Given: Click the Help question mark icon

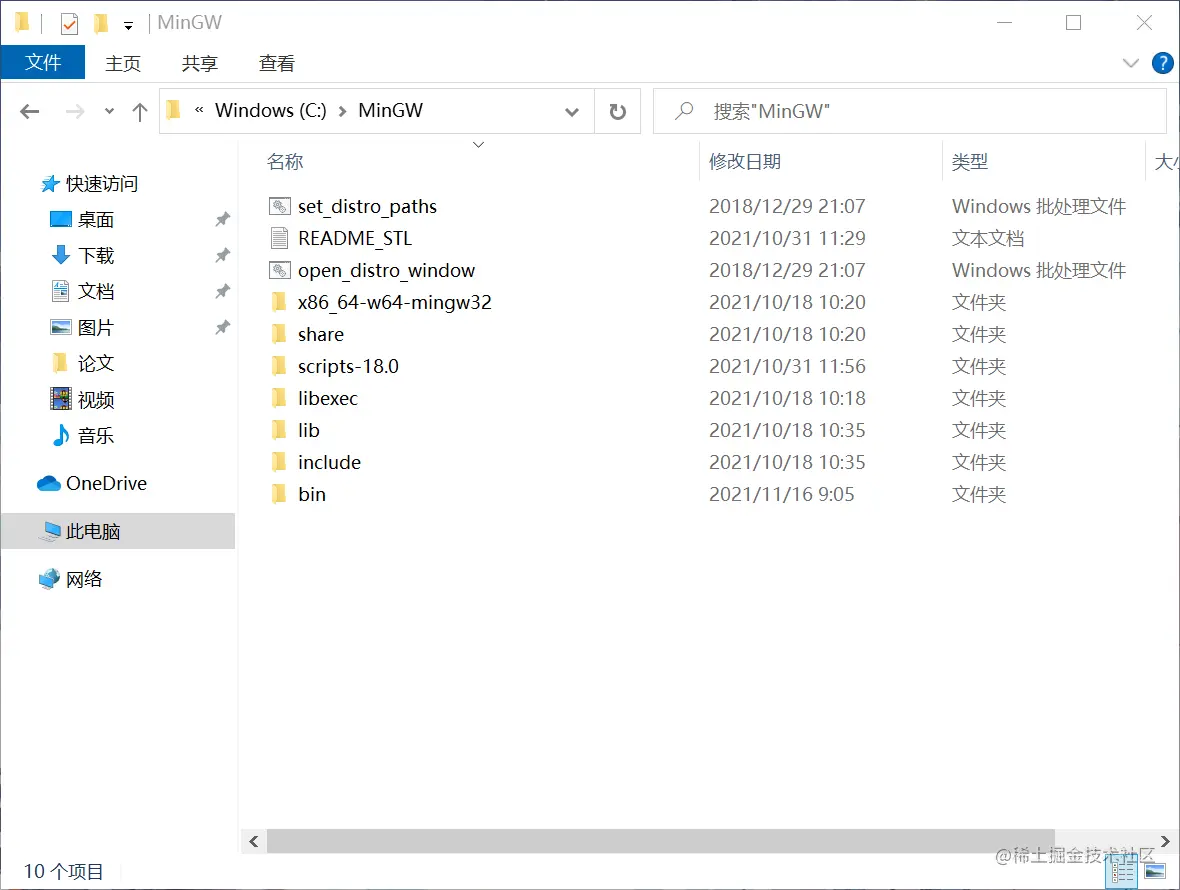Looking at the screenshot, I should click(1162, 63).
